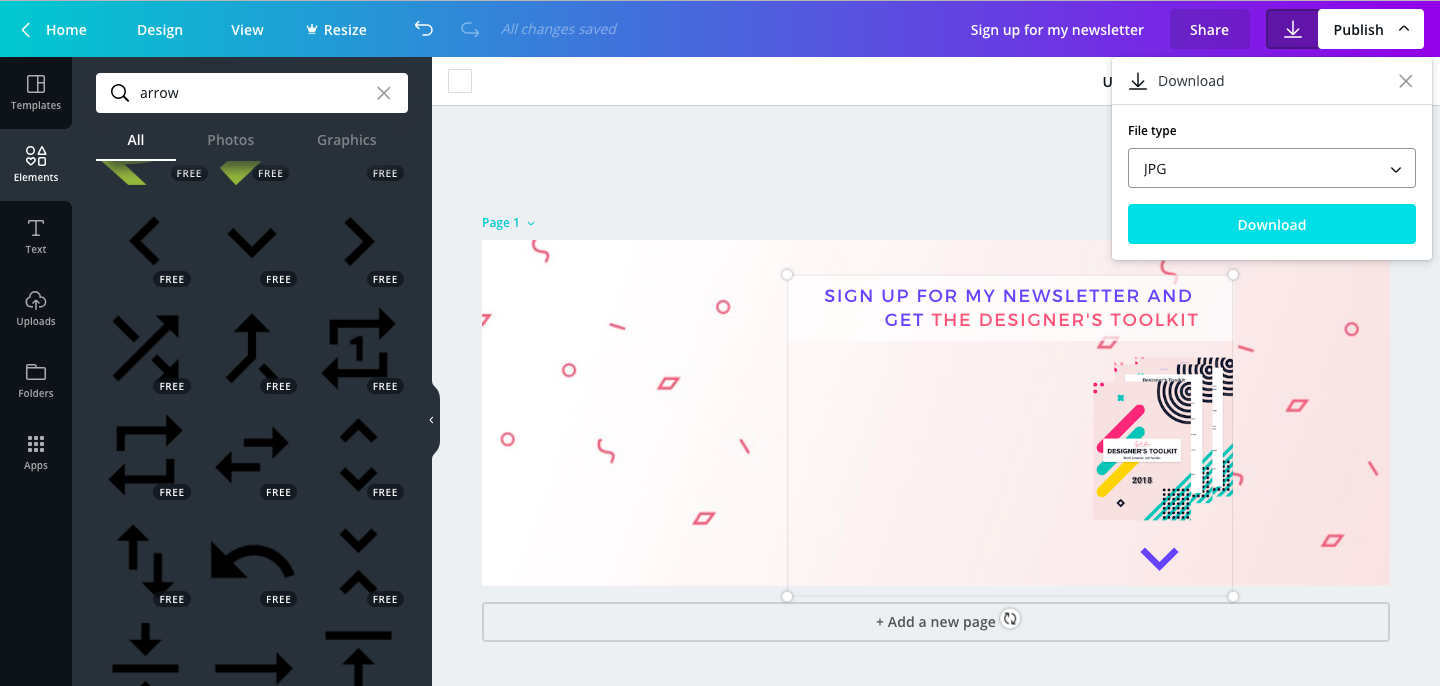Click the Share button

[1209, 29]
